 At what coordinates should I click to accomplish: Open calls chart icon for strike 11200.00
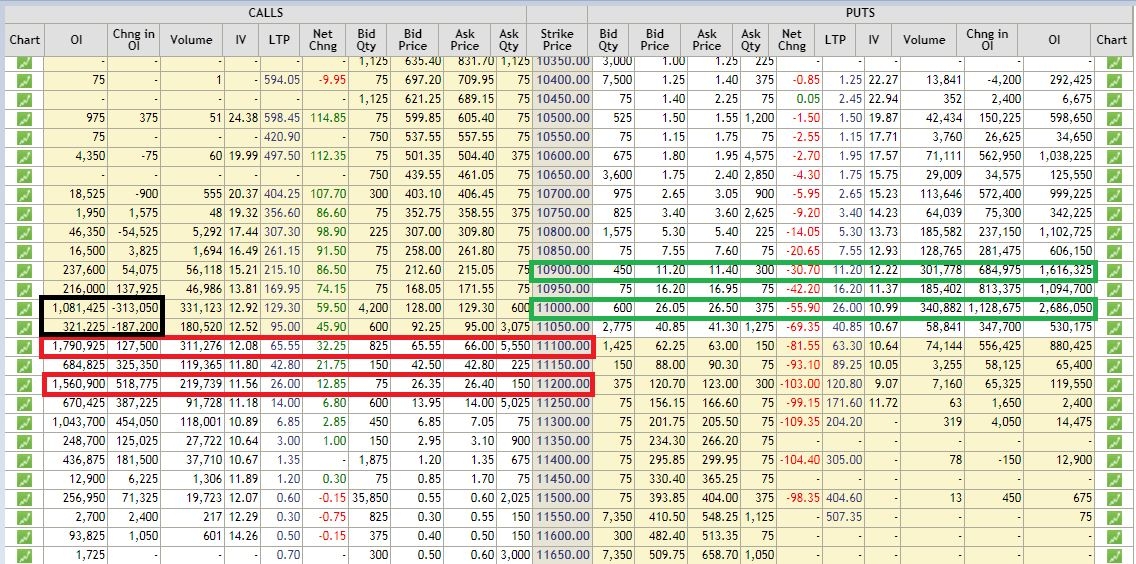[x=25, y=384]
